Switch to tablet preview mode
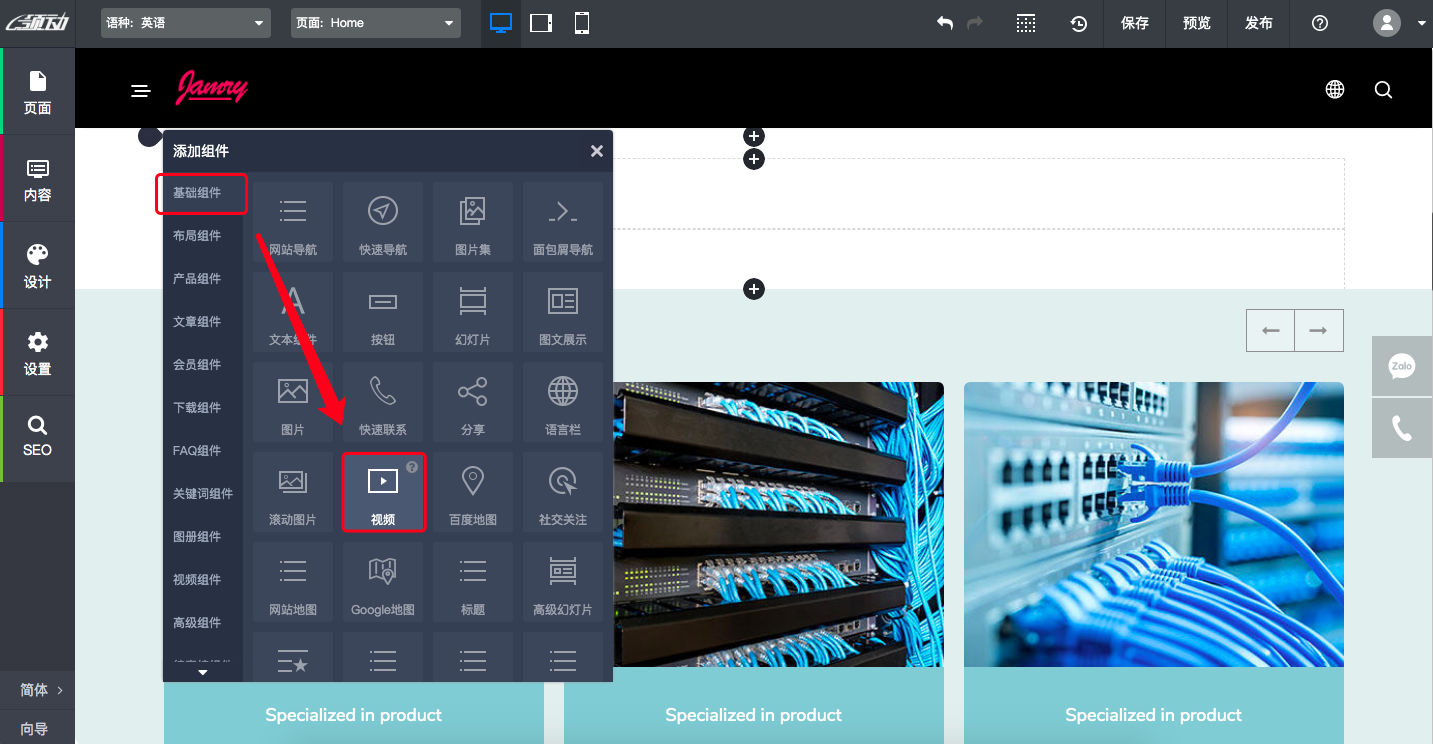Screen dimensions: 1433x744 (x=541, y=23)
